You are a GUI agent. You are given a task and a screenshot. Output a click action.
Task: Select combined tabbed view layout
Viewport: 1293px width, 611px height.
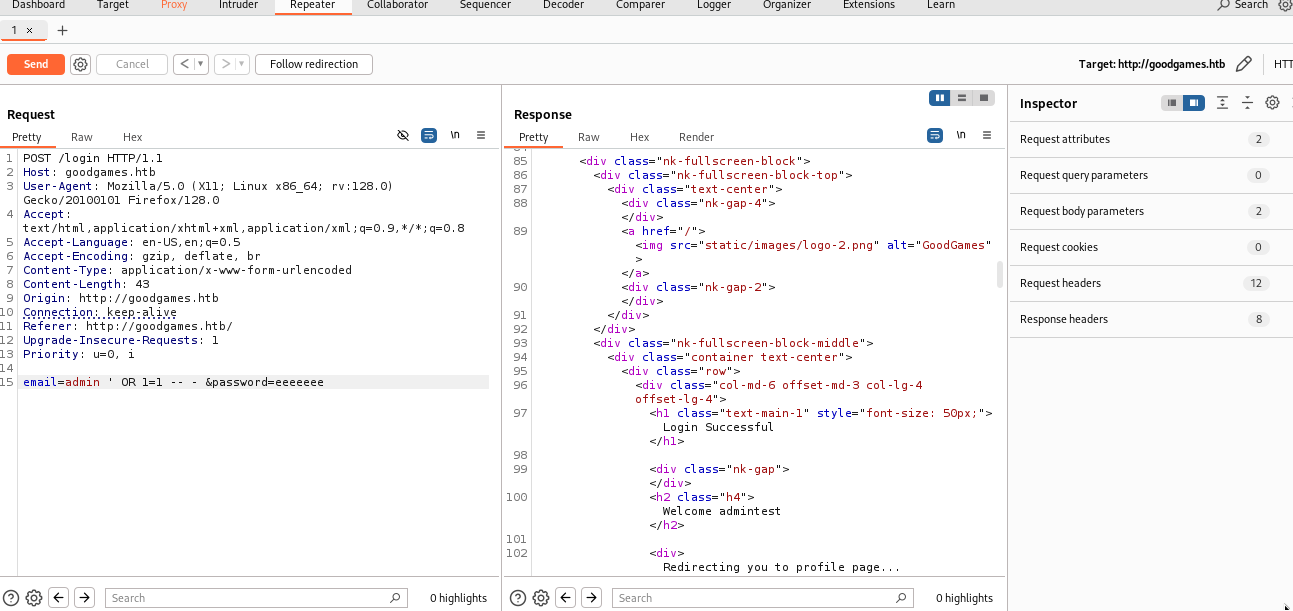point(984,98)
